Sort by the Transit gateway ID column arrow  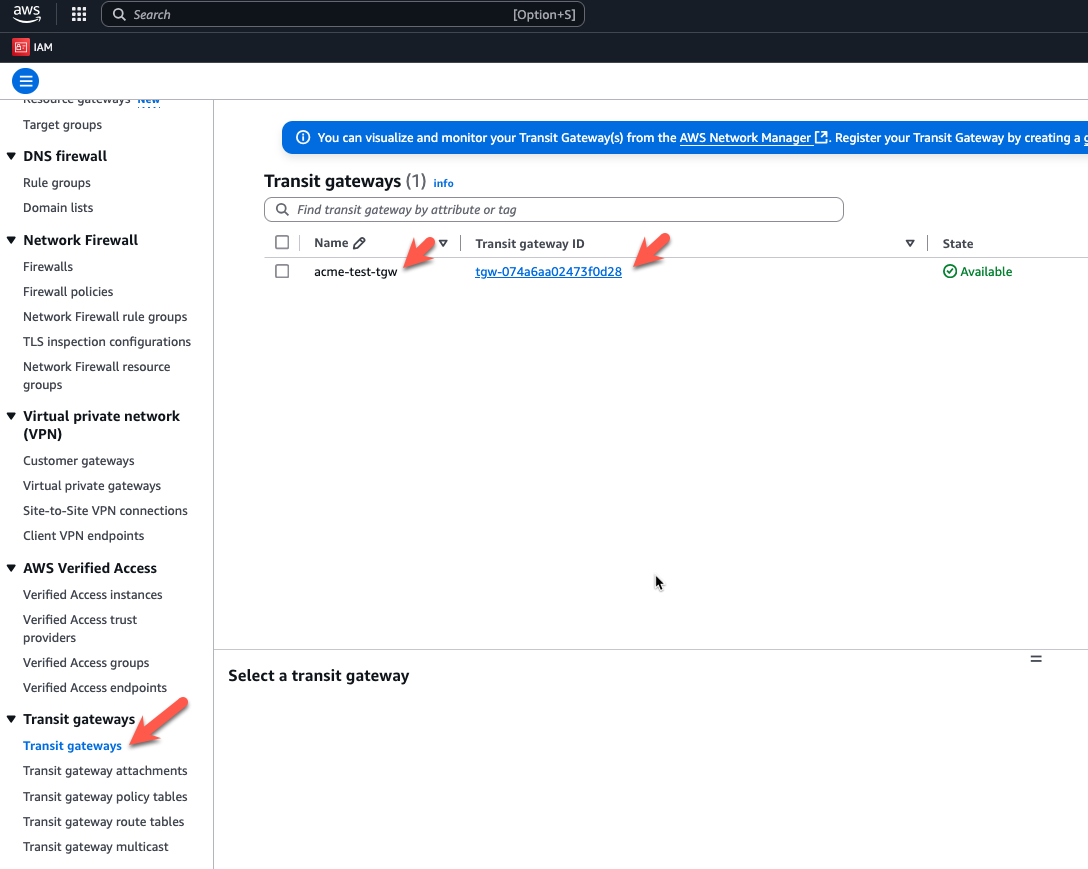tap(910, 243)
